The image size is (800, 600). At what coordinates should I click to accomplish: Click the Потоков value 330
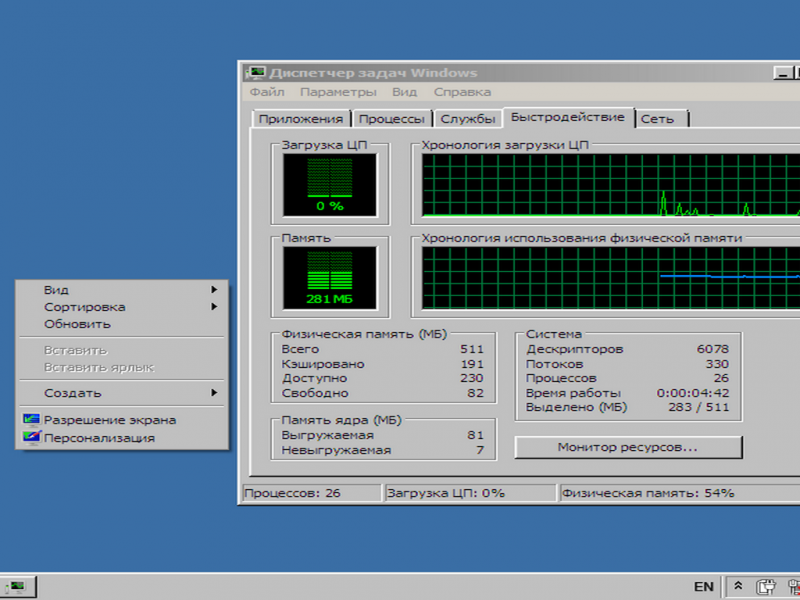[x=717, y=364]
